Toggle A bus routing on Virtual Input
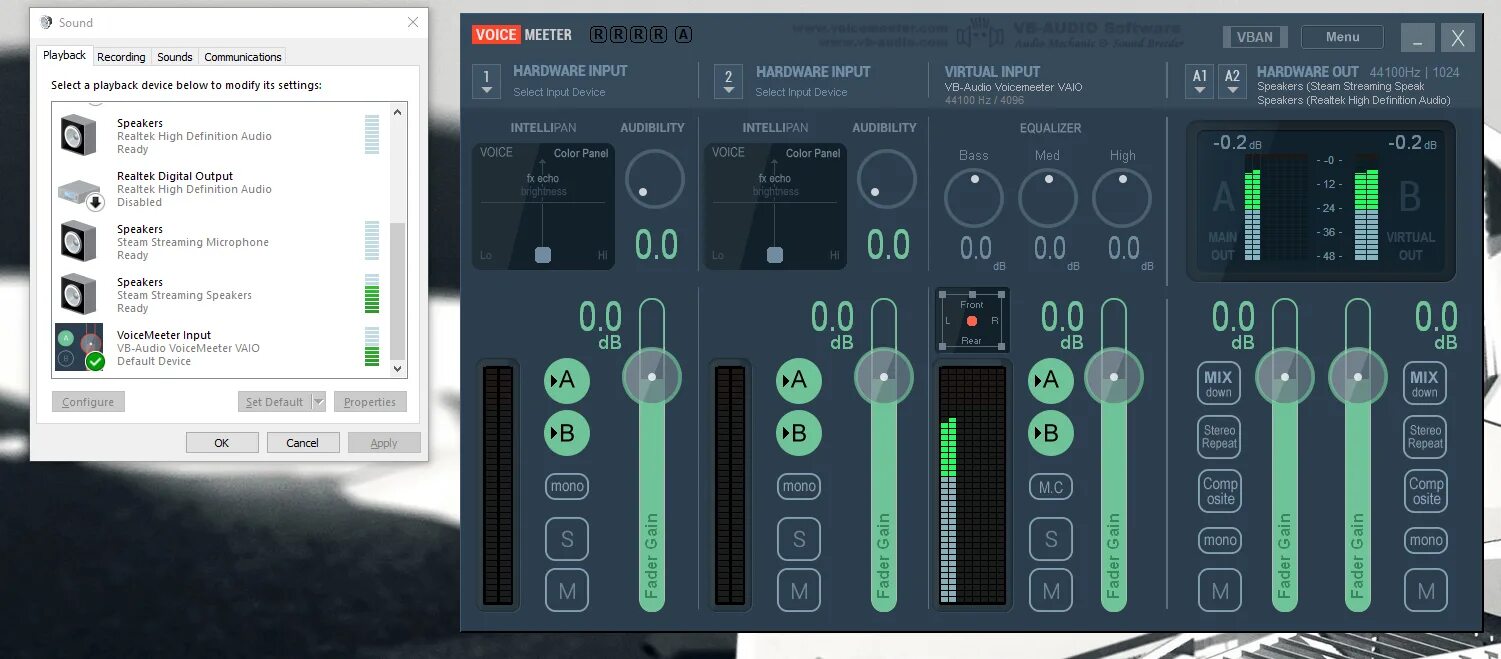 [x=1051, y=380]
